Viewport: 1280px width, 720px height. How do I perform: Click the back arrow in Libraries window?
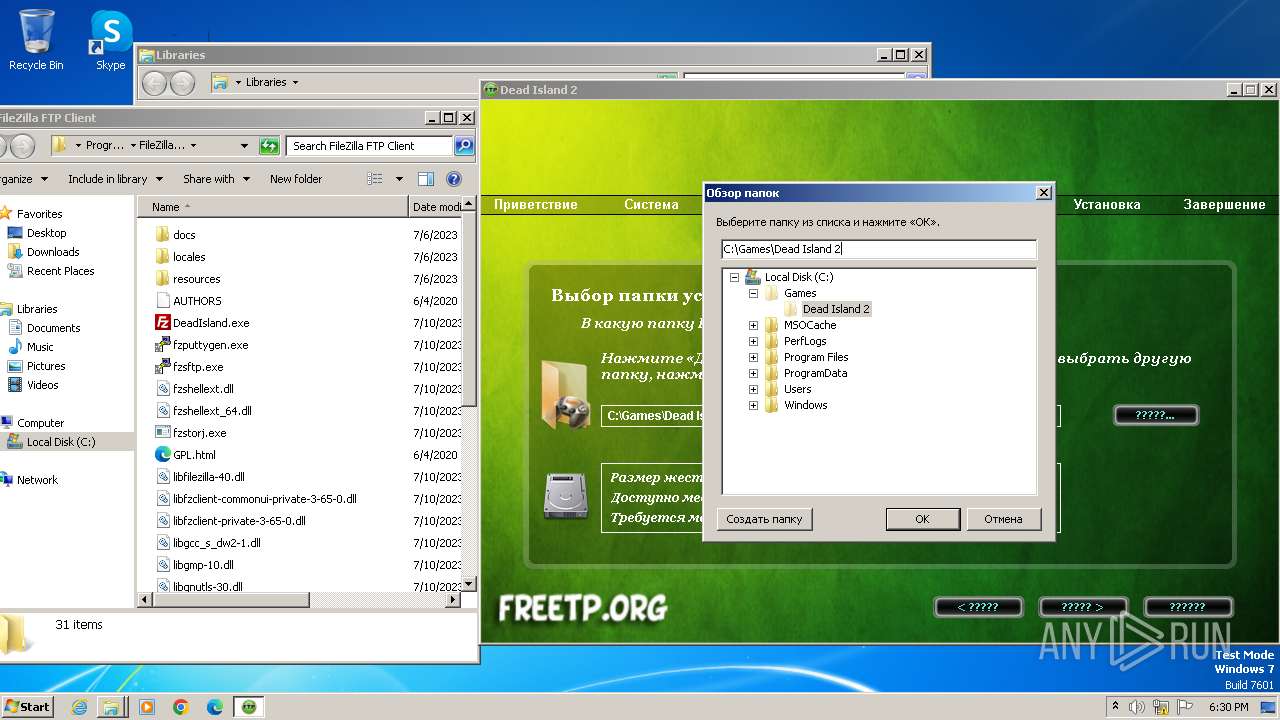154,83
